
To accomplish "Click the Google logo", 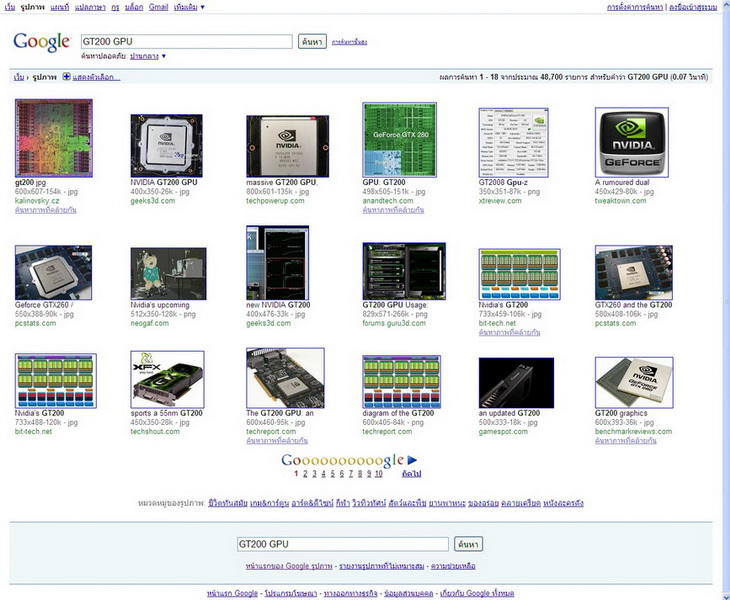I will (42, 42).
